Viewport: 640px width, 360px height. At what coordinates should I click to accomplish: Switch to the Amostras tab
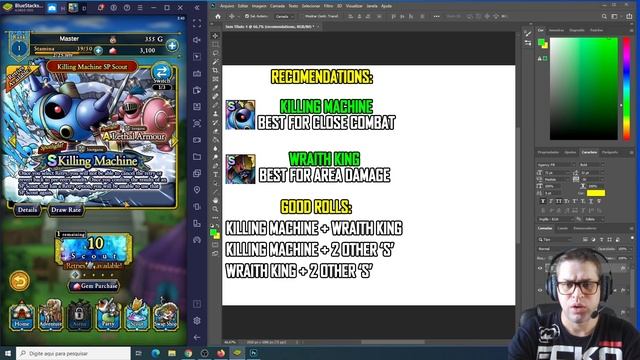(557, 30)
